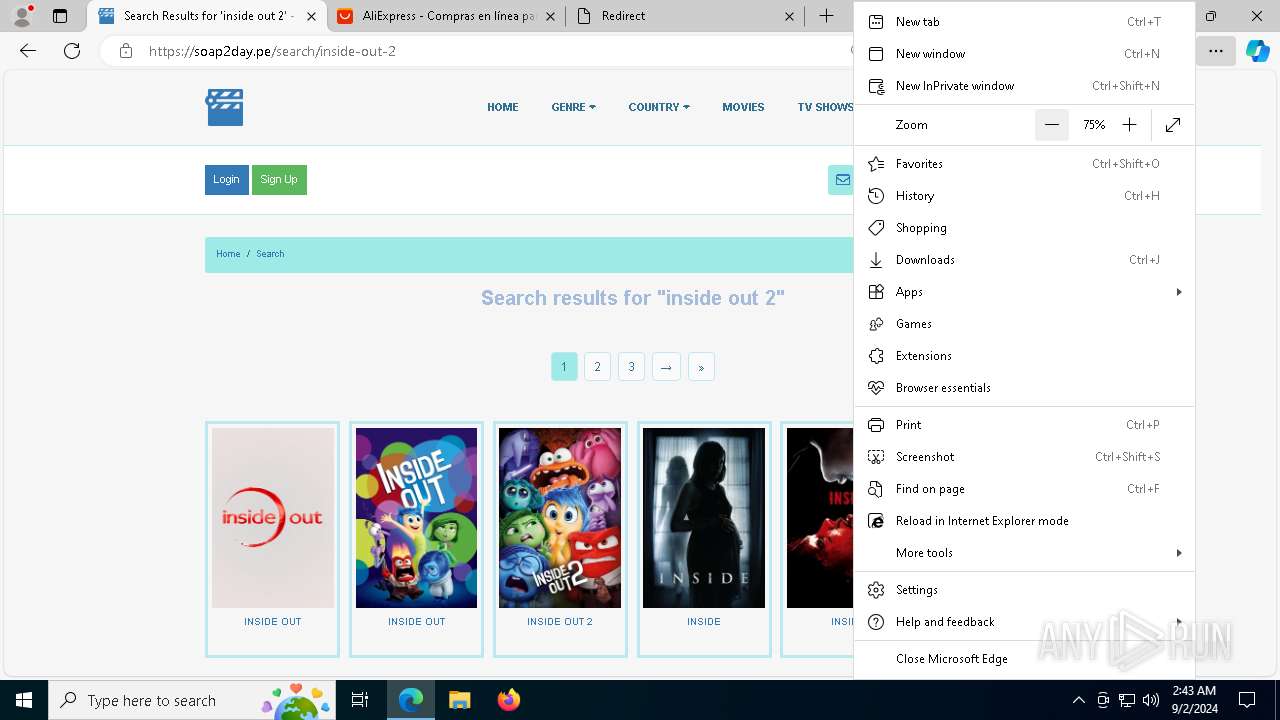Choose Find on page
This screenshot has width=1280, height=720.
point(1024,489)
